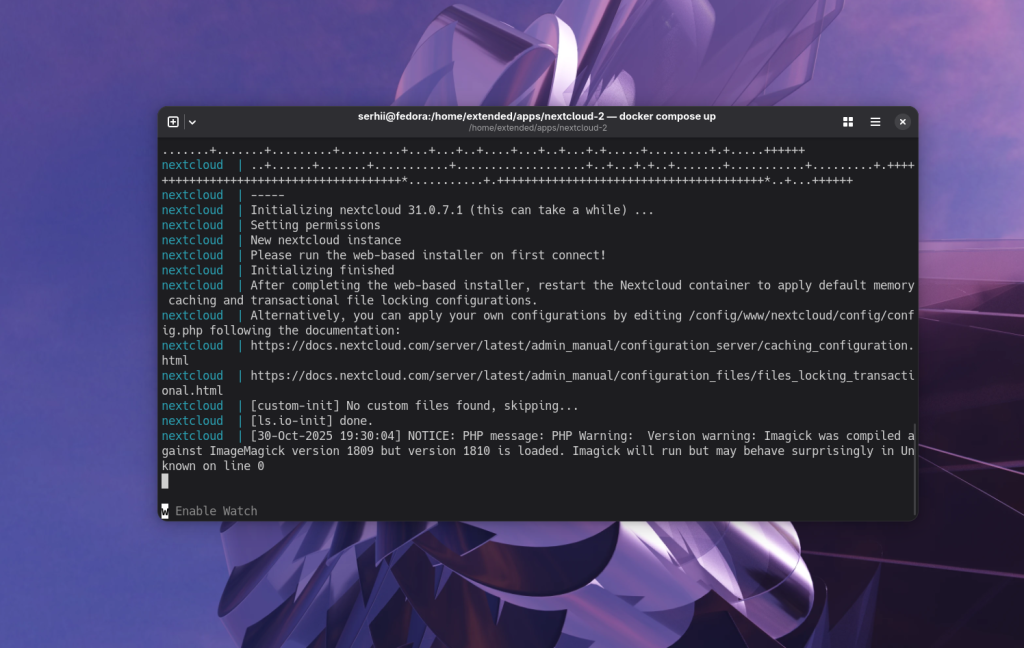Open the terminal hamburger menu
Screen dimensions: 1024x648
[x=875, y=122]
